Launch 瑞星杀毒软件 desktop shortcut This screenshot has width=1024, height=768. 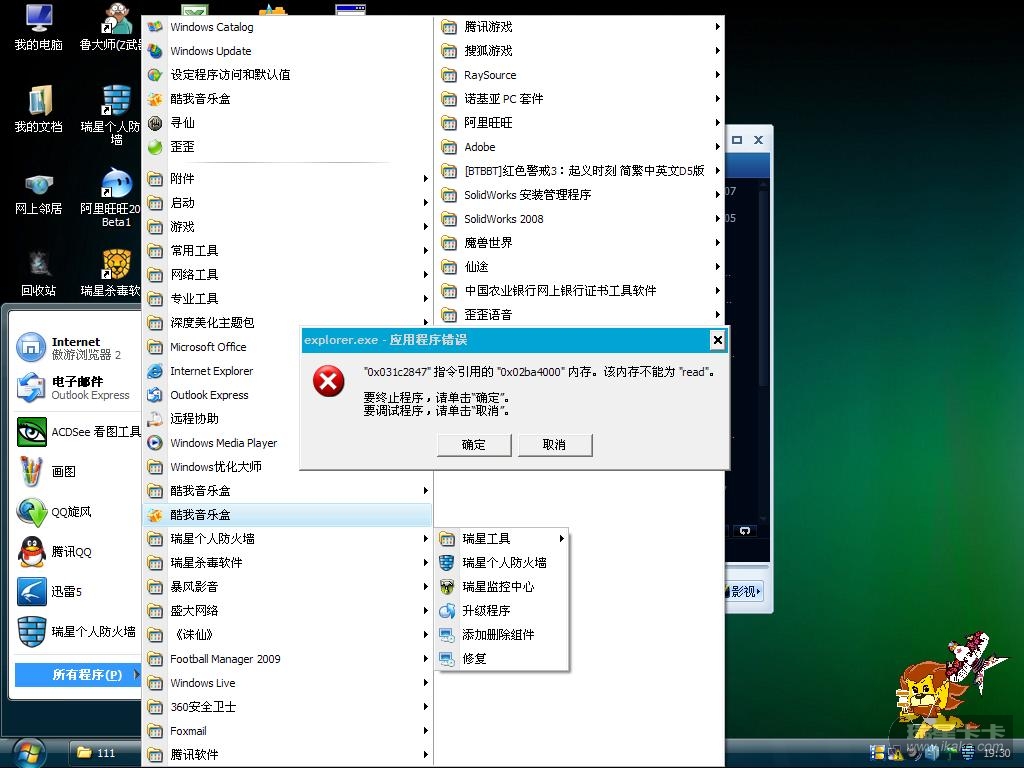[111, 274]
